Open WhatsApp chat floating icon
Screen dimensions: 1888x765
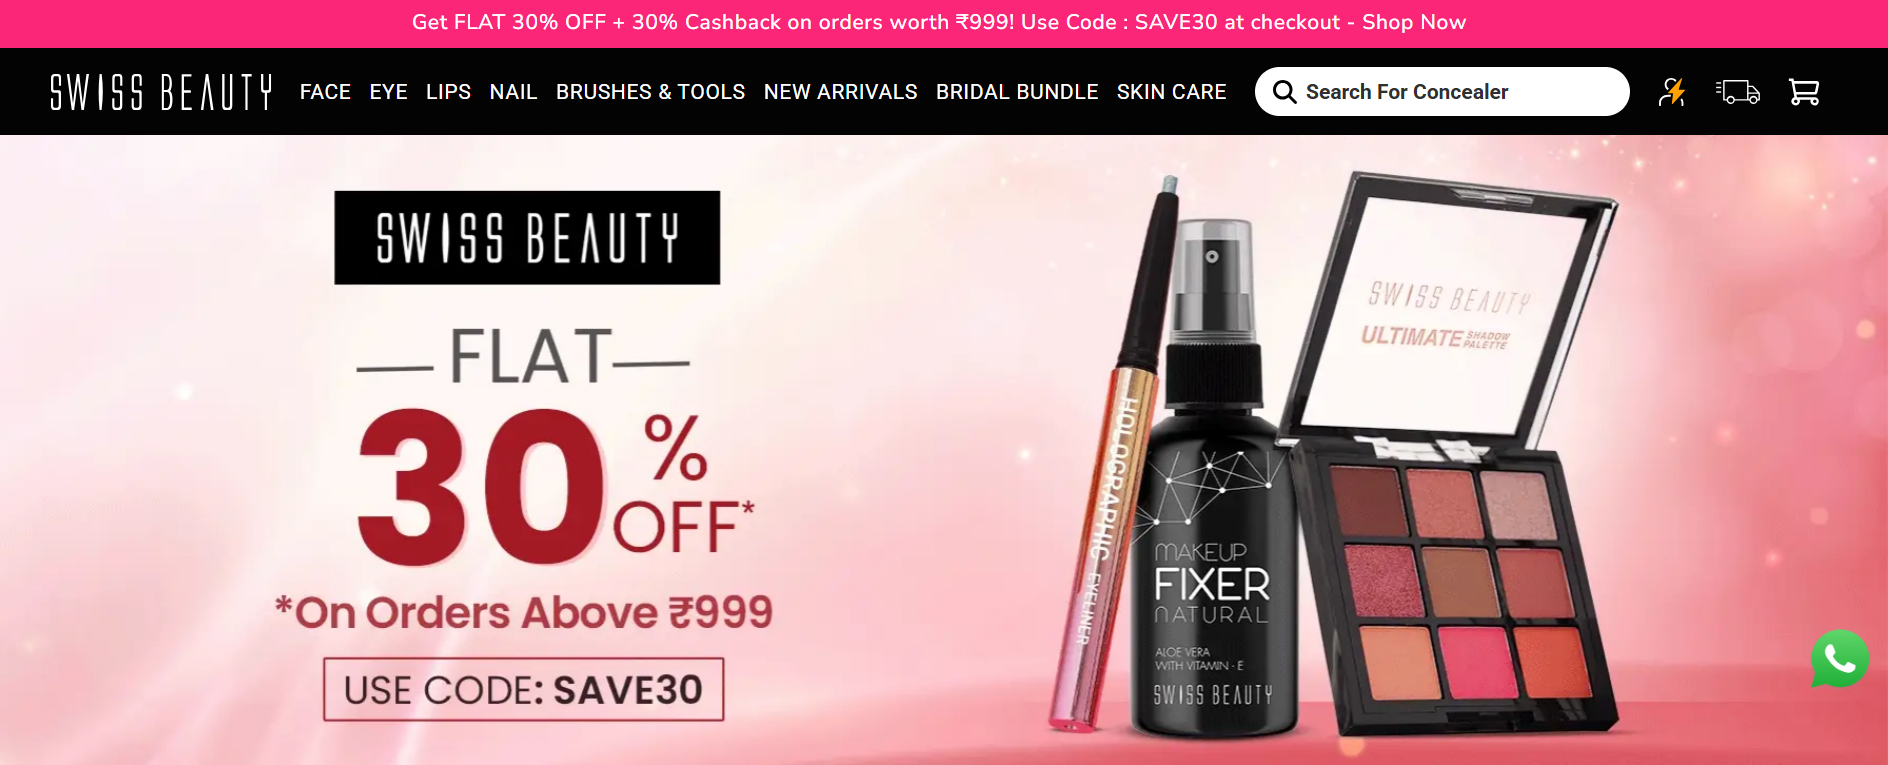(1840, 659)
